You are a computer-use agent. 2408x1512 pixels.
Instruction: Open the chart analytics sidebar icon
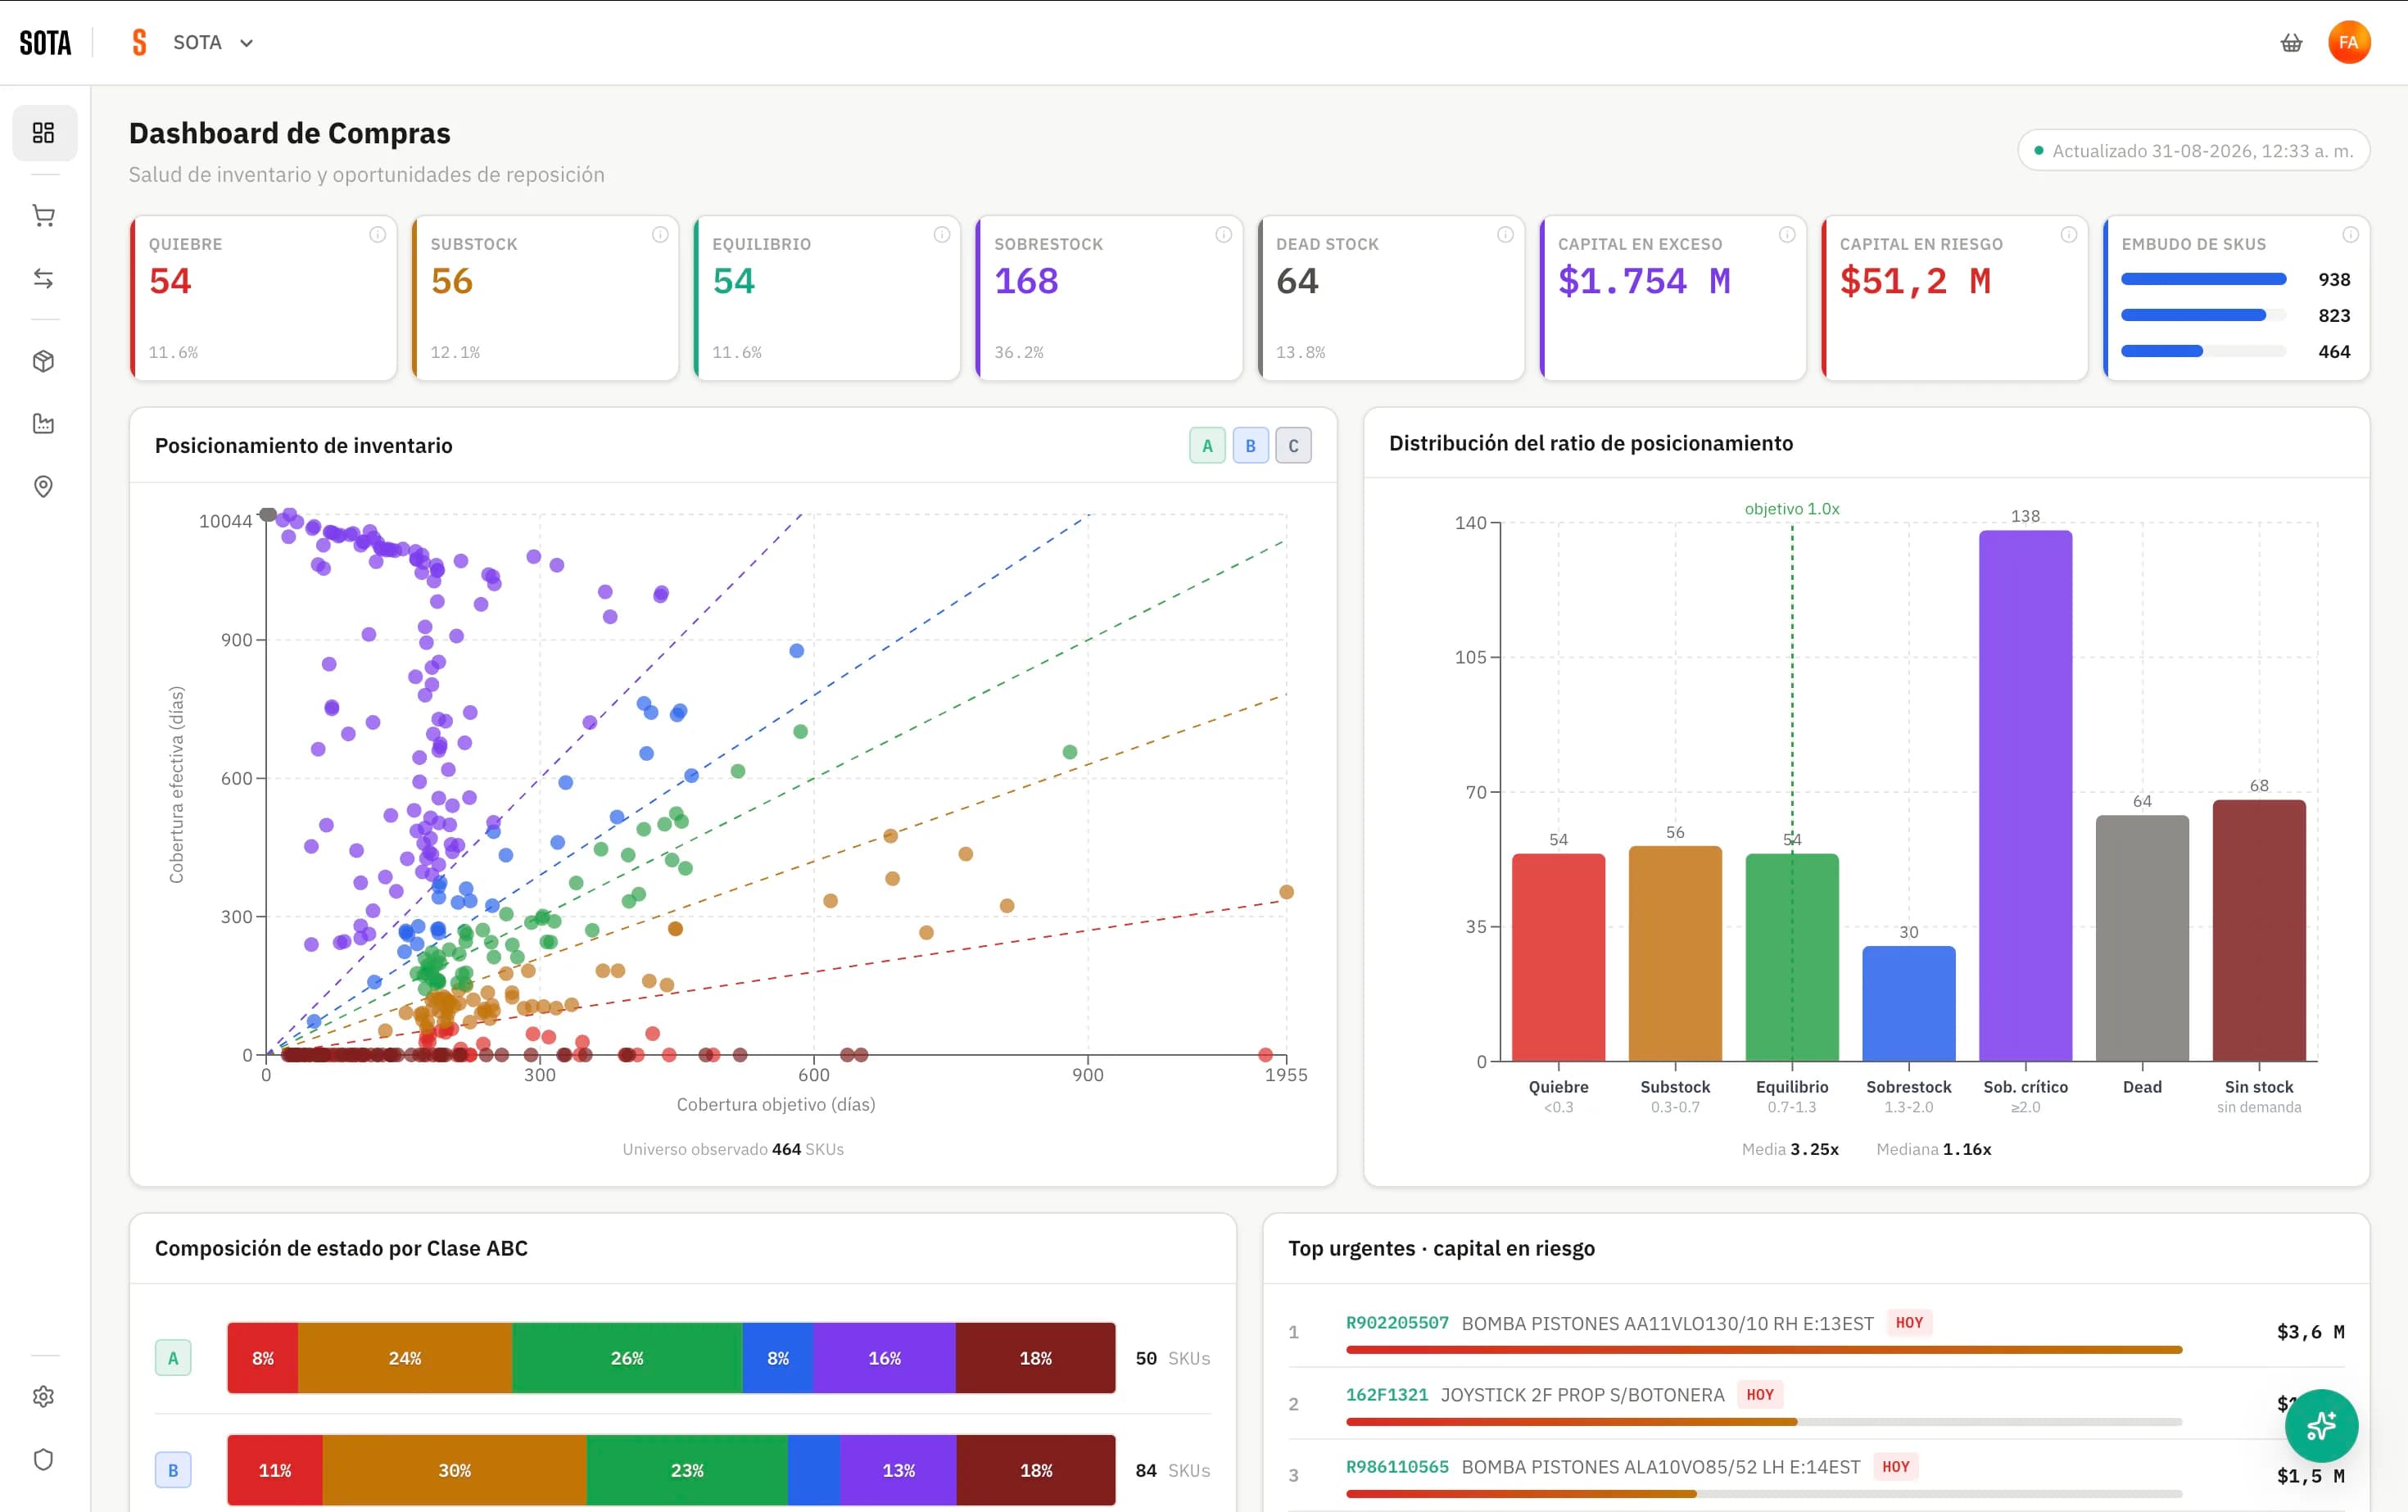pos(44,424)
